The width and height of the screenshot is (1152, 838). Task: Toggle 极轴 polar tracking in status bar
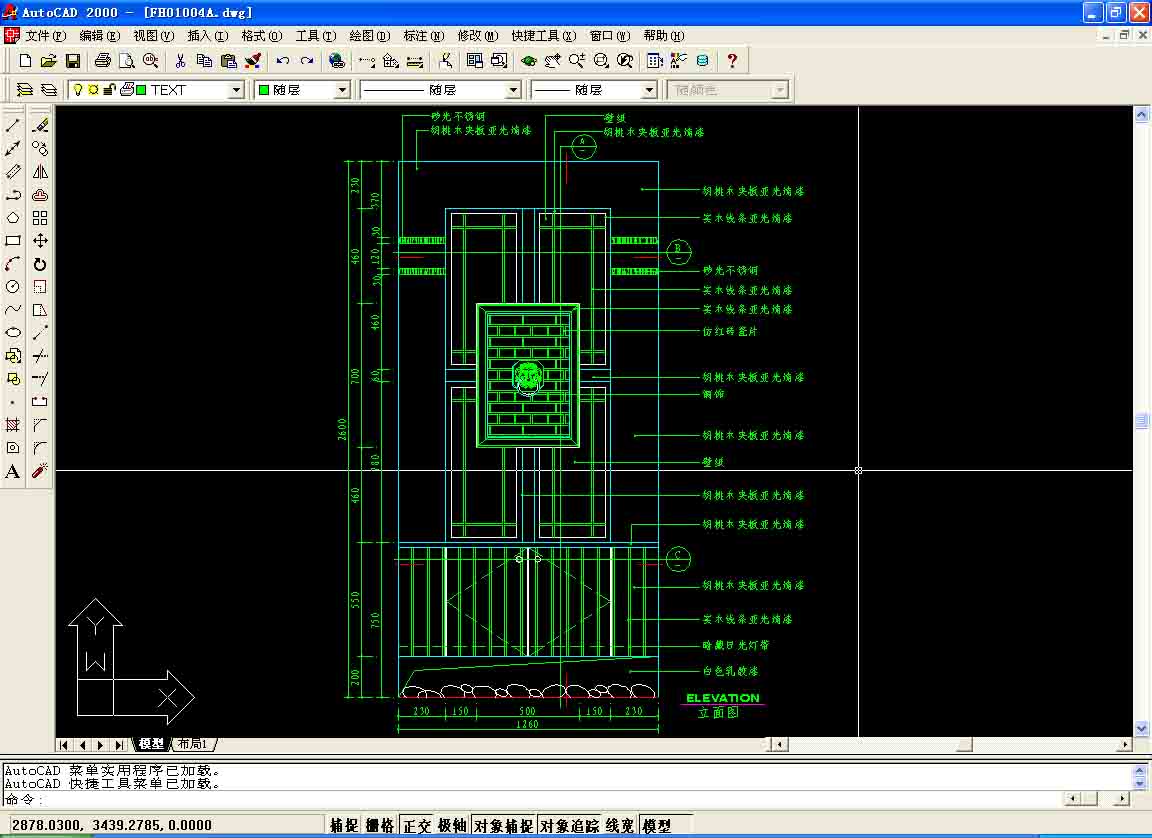click(x=453, y=826)
